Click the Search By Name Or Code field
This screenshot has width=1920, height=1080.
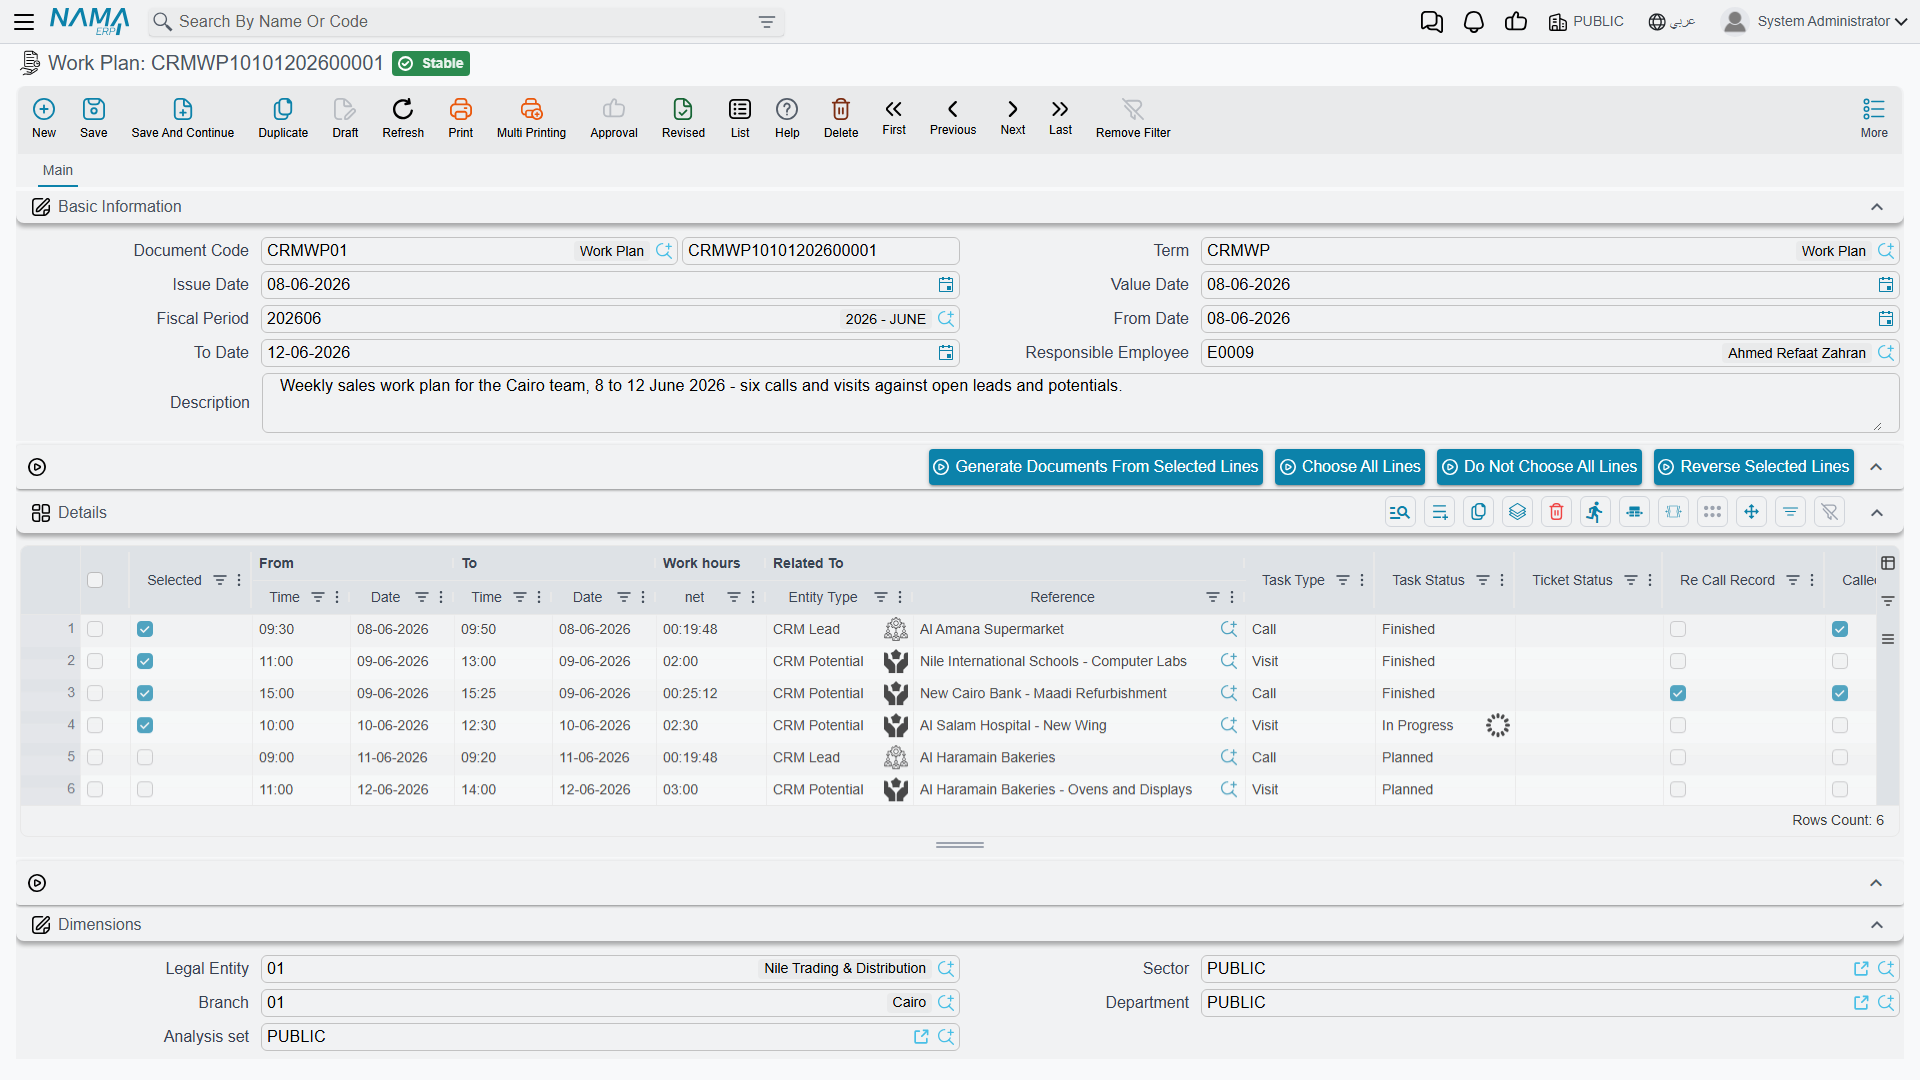465,22
